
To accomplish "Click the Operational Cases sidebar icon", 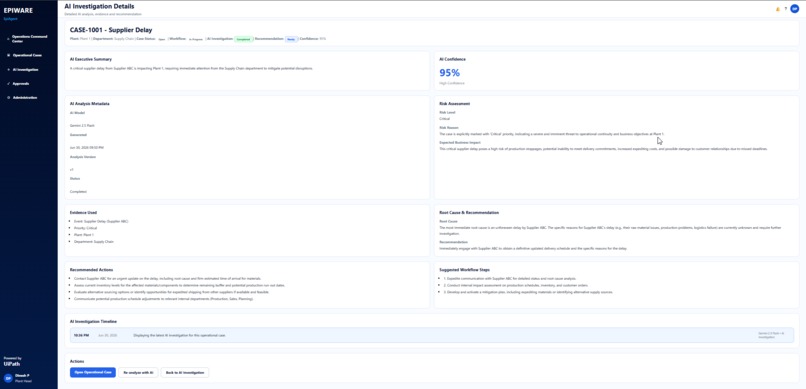I will tap(8, 55).
